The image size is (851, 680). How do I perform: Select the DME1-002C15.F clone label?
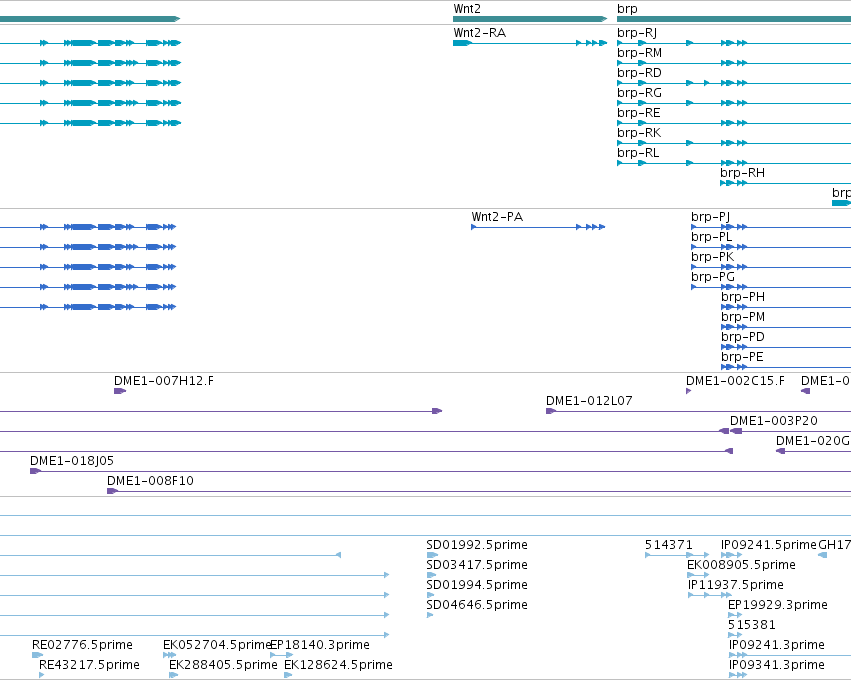tap(735, 381)
